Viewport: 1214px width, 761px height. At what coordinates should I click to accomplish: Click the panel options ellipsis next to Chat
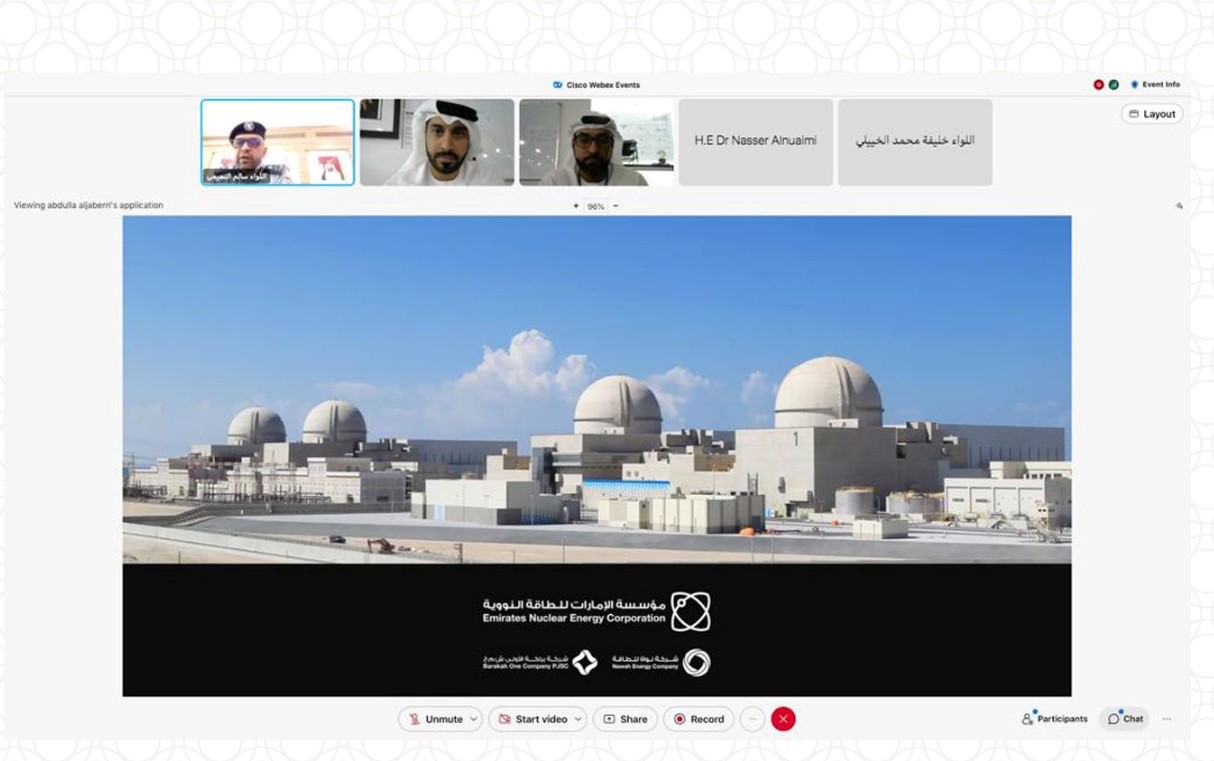[x=1166, y=719]
